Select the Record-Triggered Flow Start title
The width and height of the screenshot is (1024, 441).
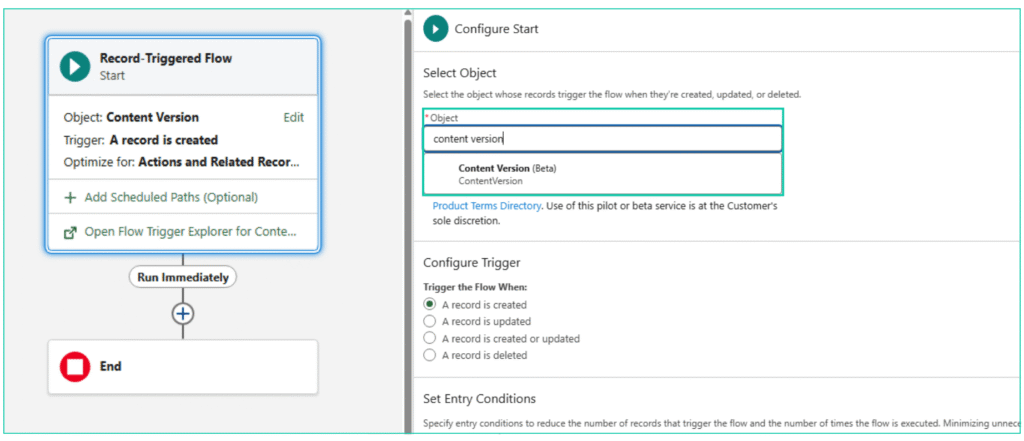tap(166, 58)
